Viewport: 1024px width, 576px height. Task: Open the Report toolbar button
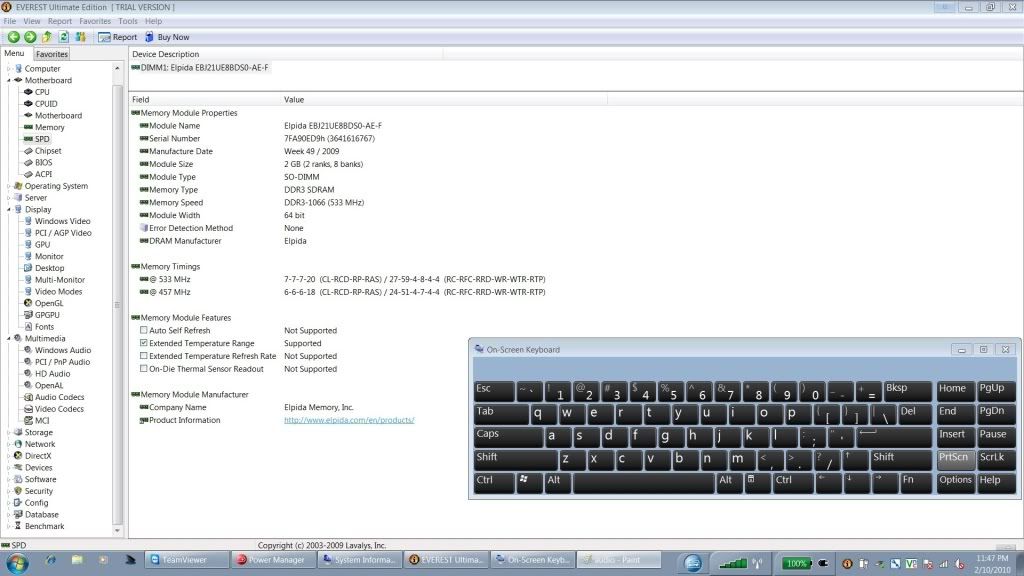(118, 37)
